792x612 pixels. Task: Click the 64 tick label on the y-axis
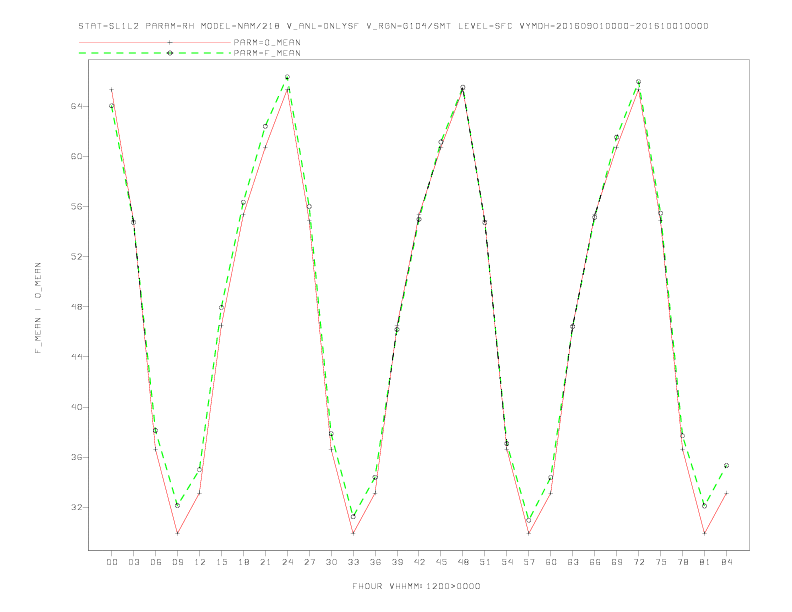point(77,107)
